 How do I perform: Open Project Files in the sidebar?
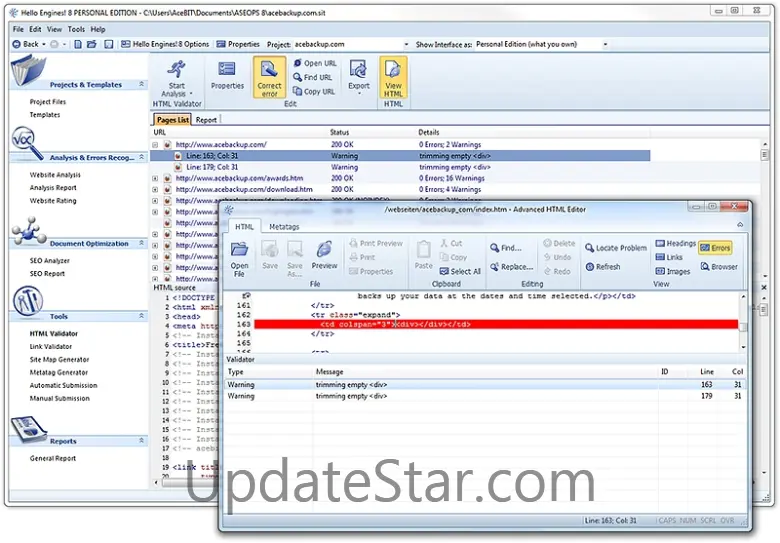(x=48, y=101)
